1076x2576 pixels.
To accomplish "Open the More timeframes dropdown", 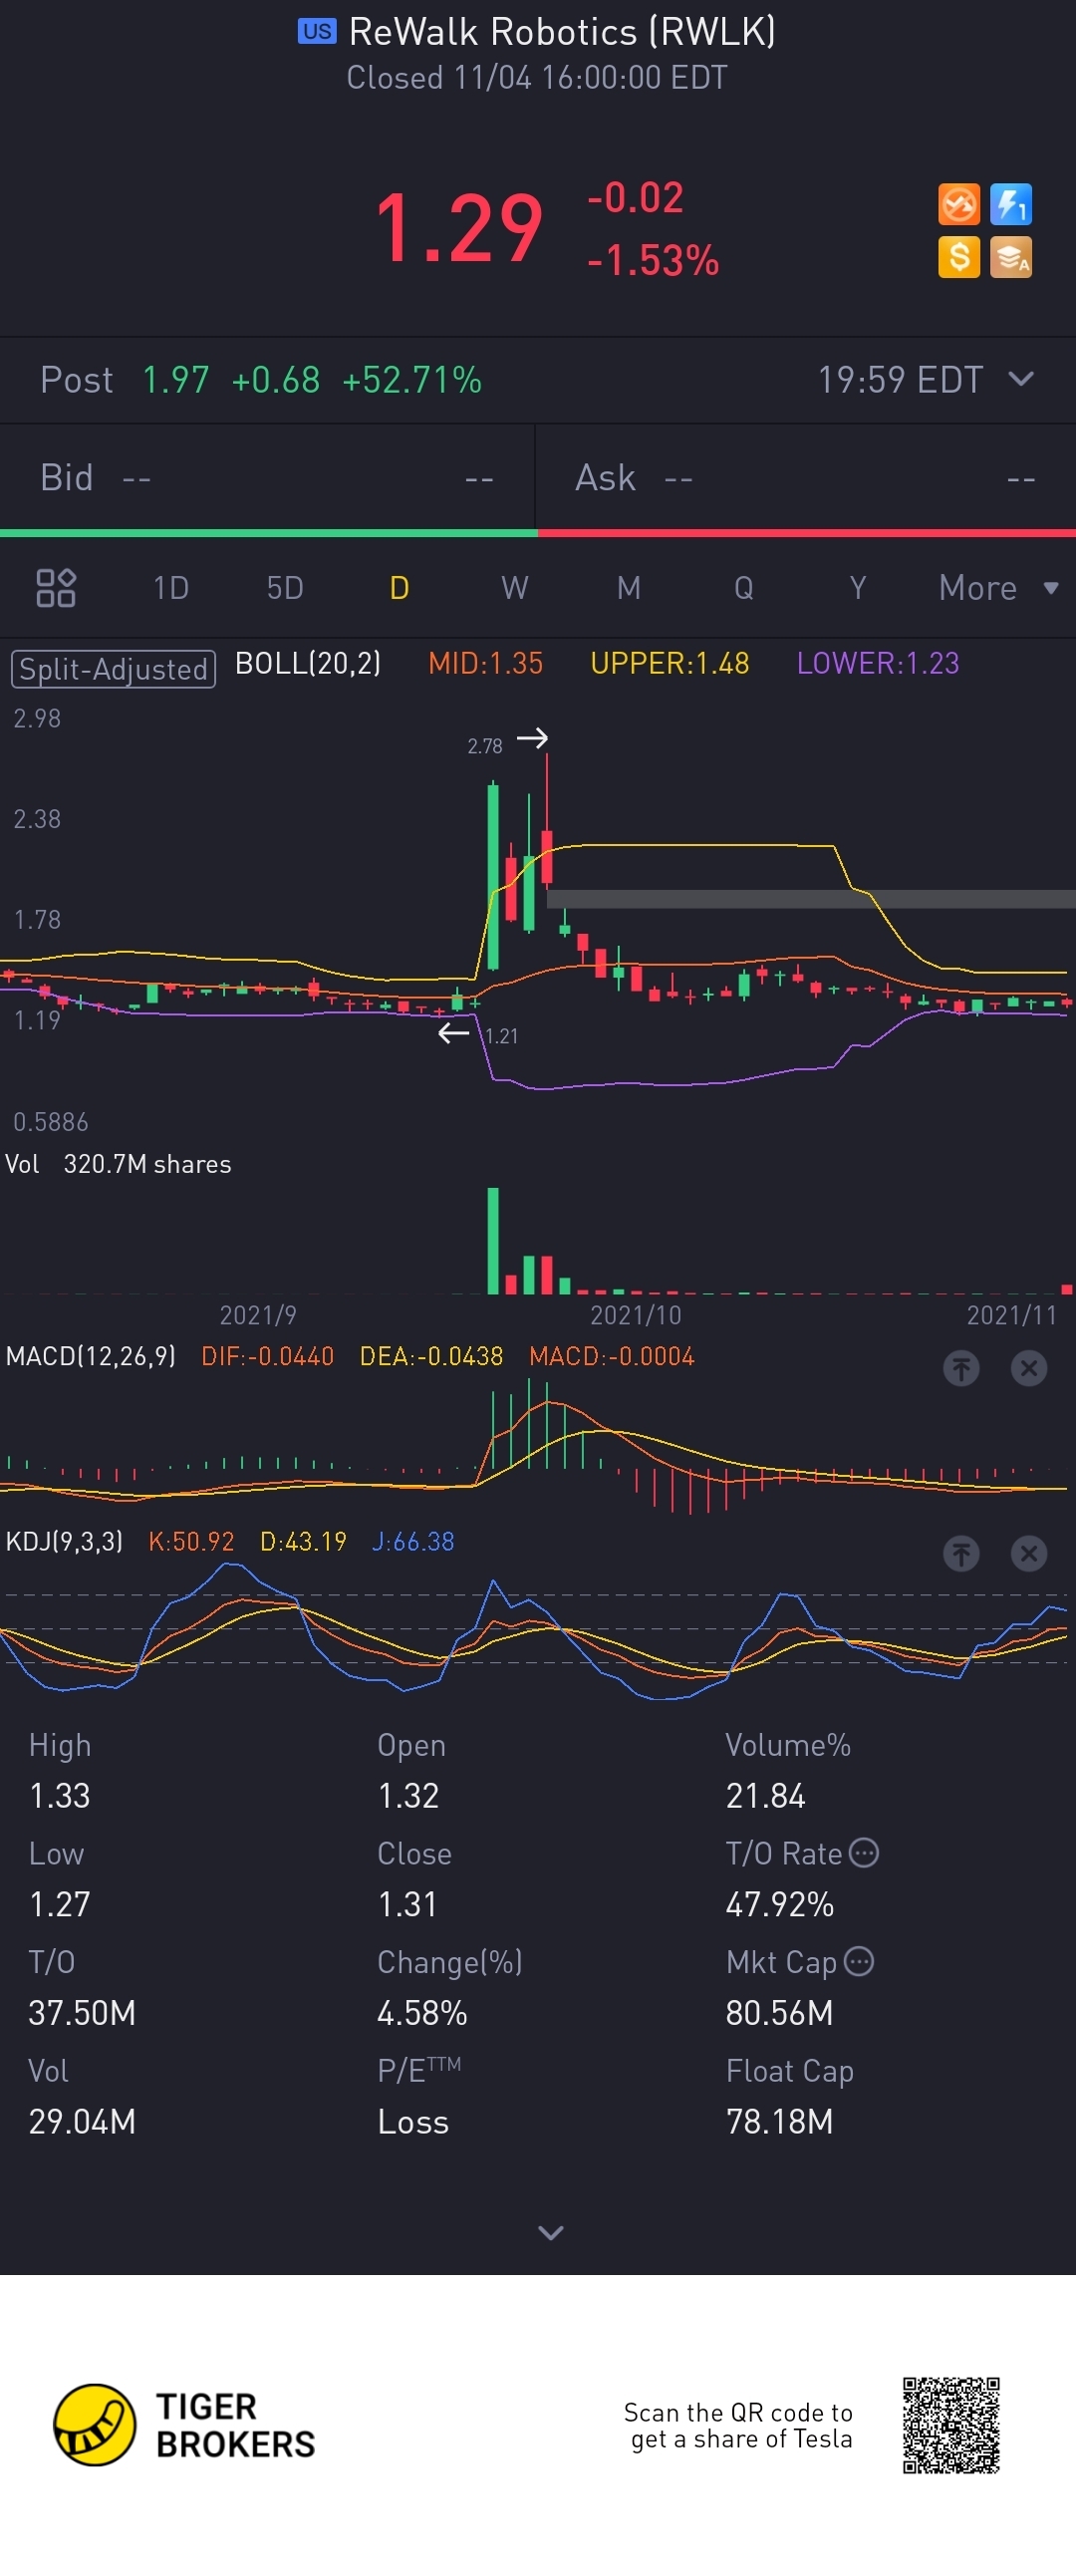I will coord(998,588).
